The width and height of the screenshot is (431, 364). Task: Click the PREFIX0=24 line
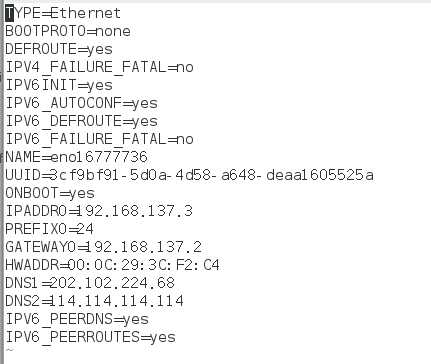click(x=49, y=229)
